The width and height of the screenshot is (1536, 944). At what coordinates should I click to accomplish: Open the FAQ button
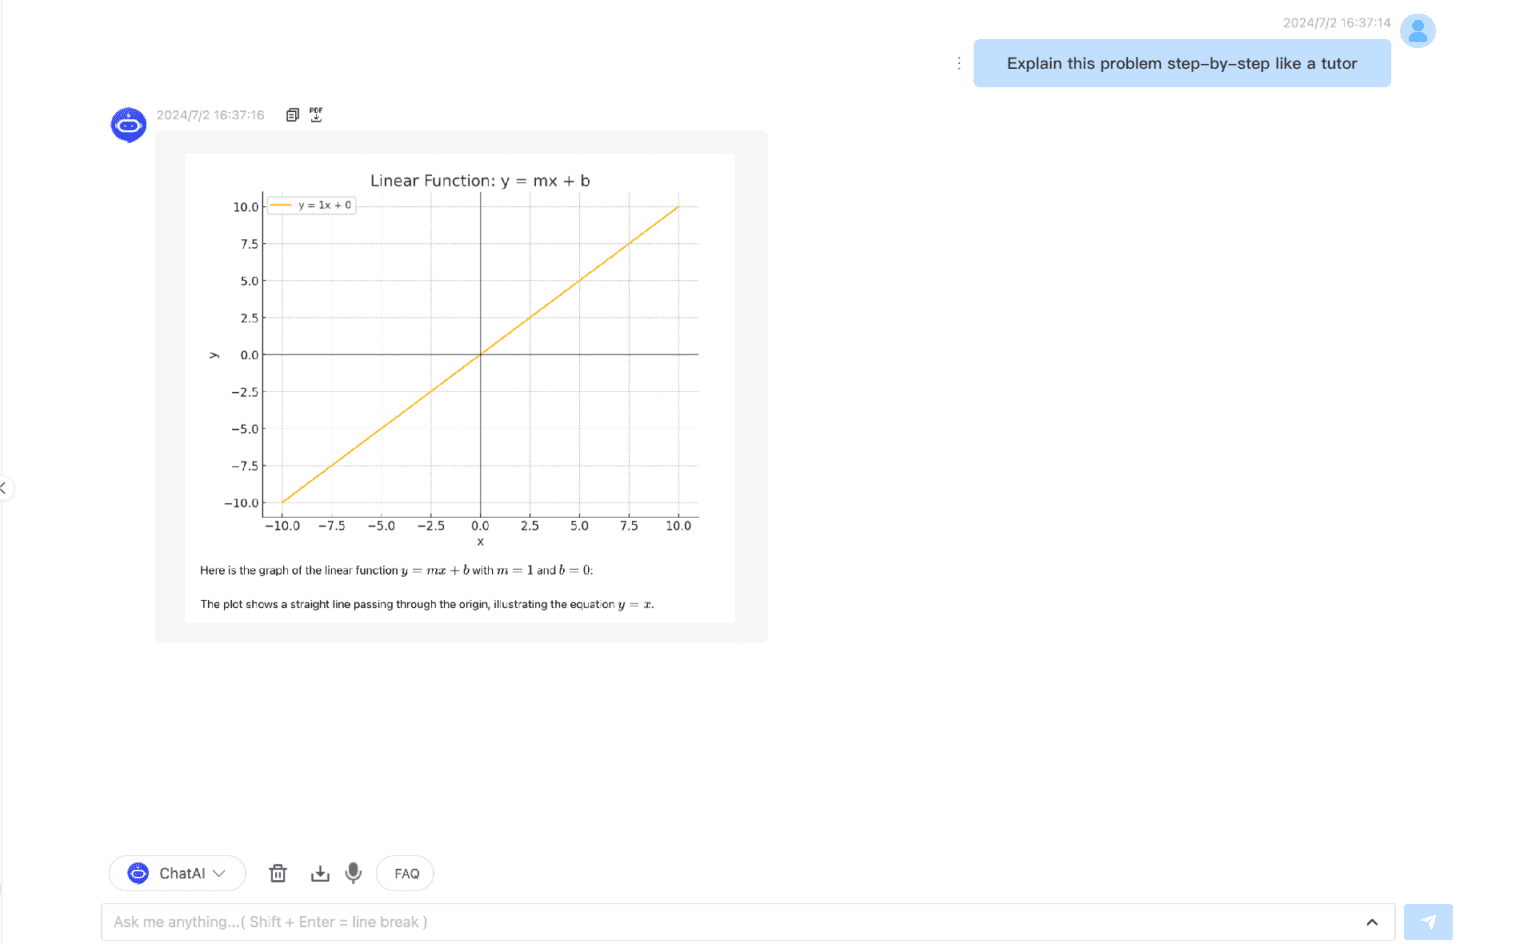click(406, 873)
